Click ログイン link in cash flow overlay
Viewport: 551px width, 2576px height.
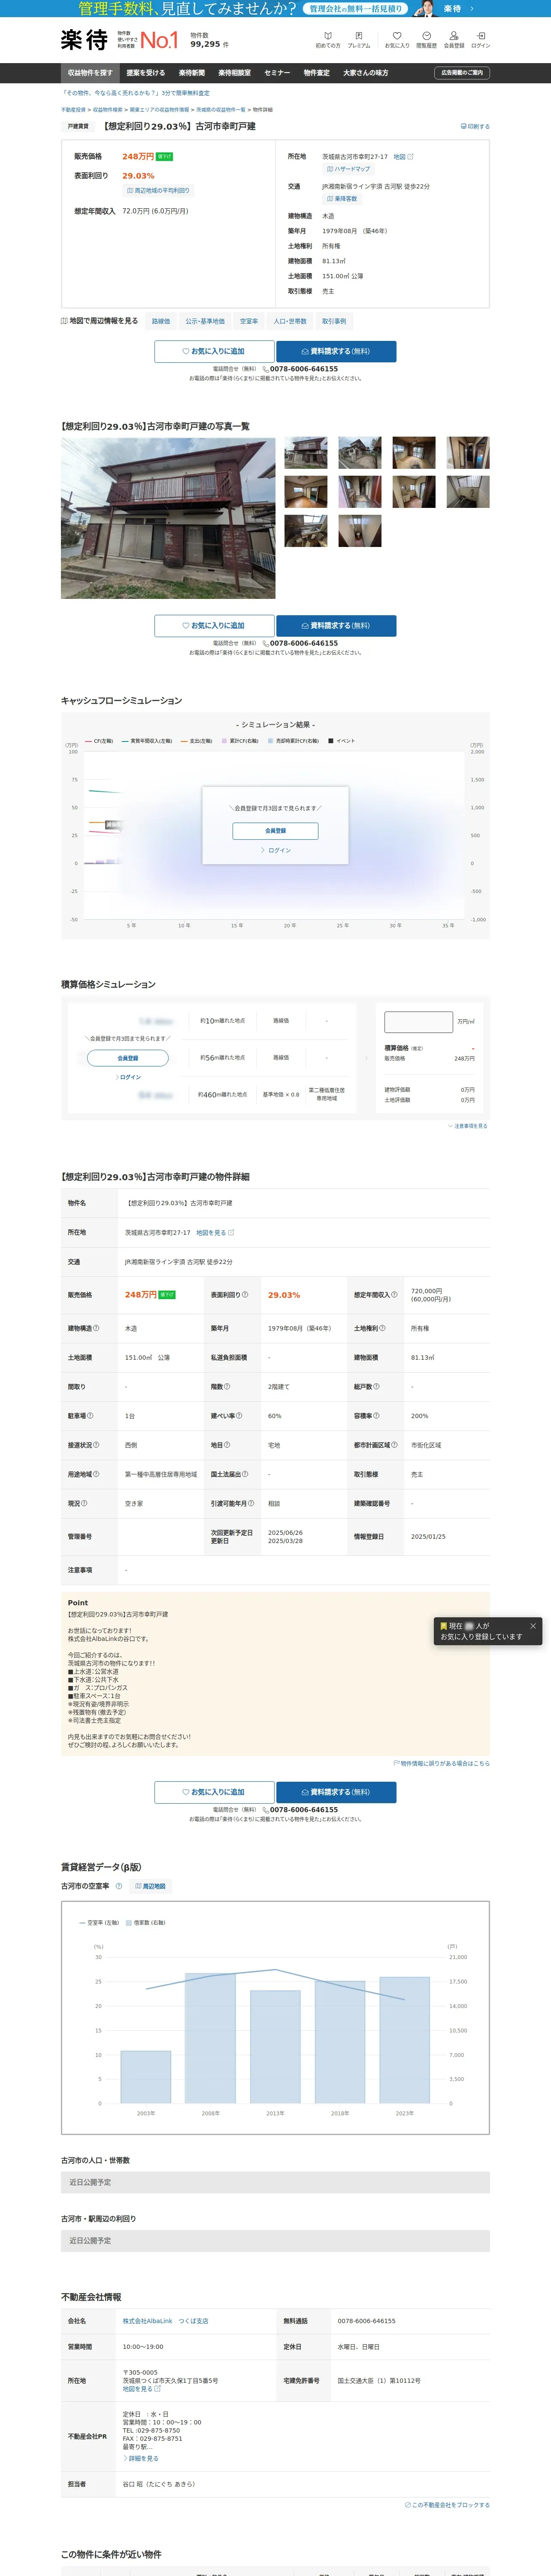(x=276, y=850)
